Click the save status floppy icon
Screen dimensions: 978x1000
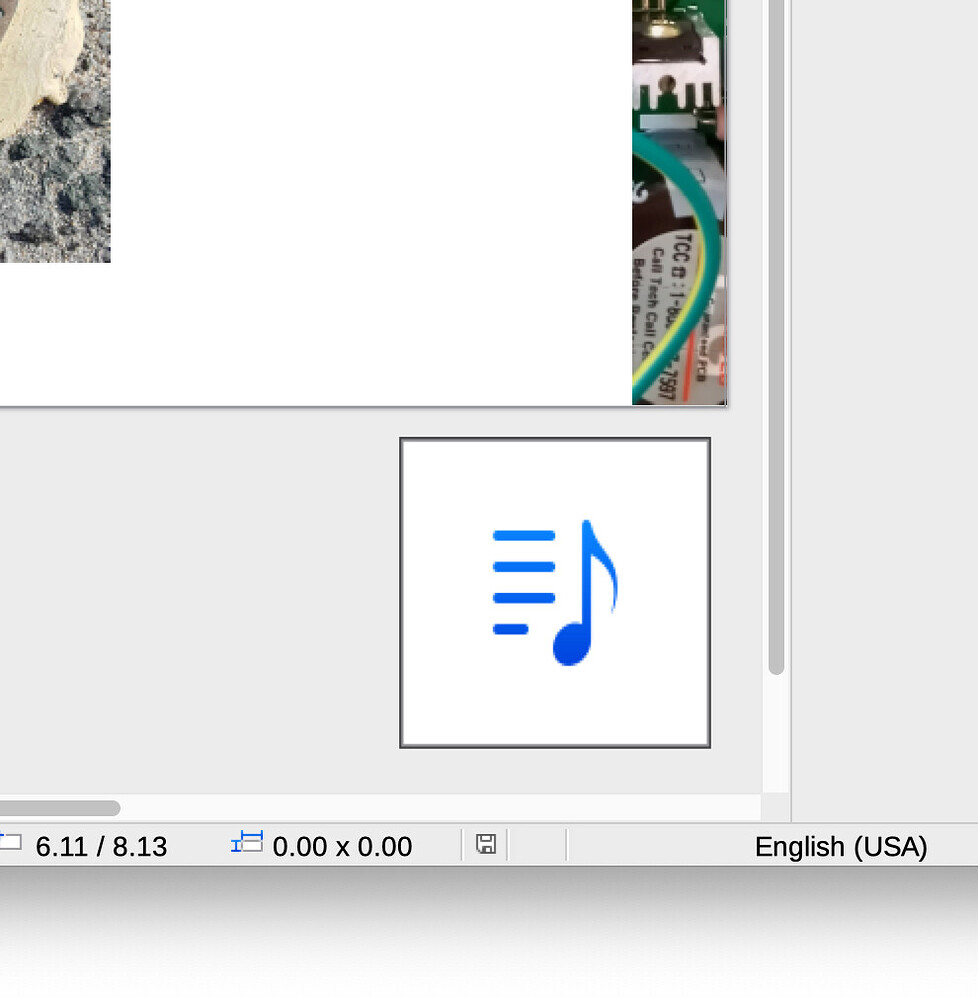[486, 846]
